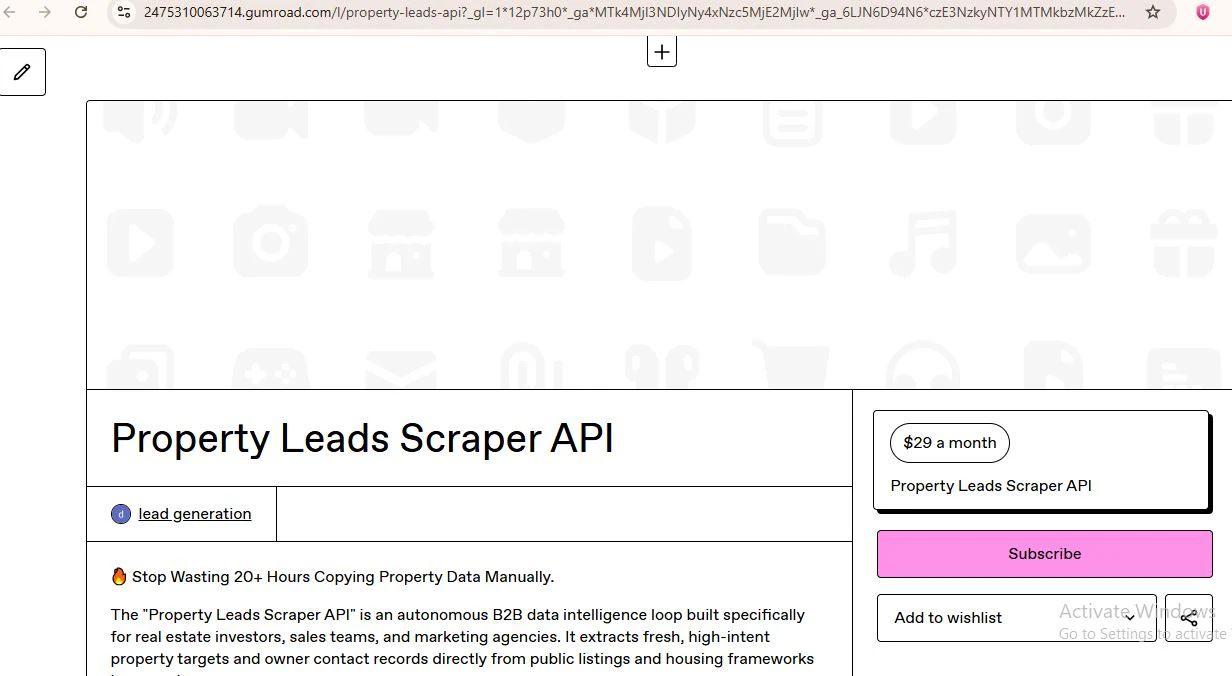Open the share icon beside wishlist

(x=1189, y=618)
